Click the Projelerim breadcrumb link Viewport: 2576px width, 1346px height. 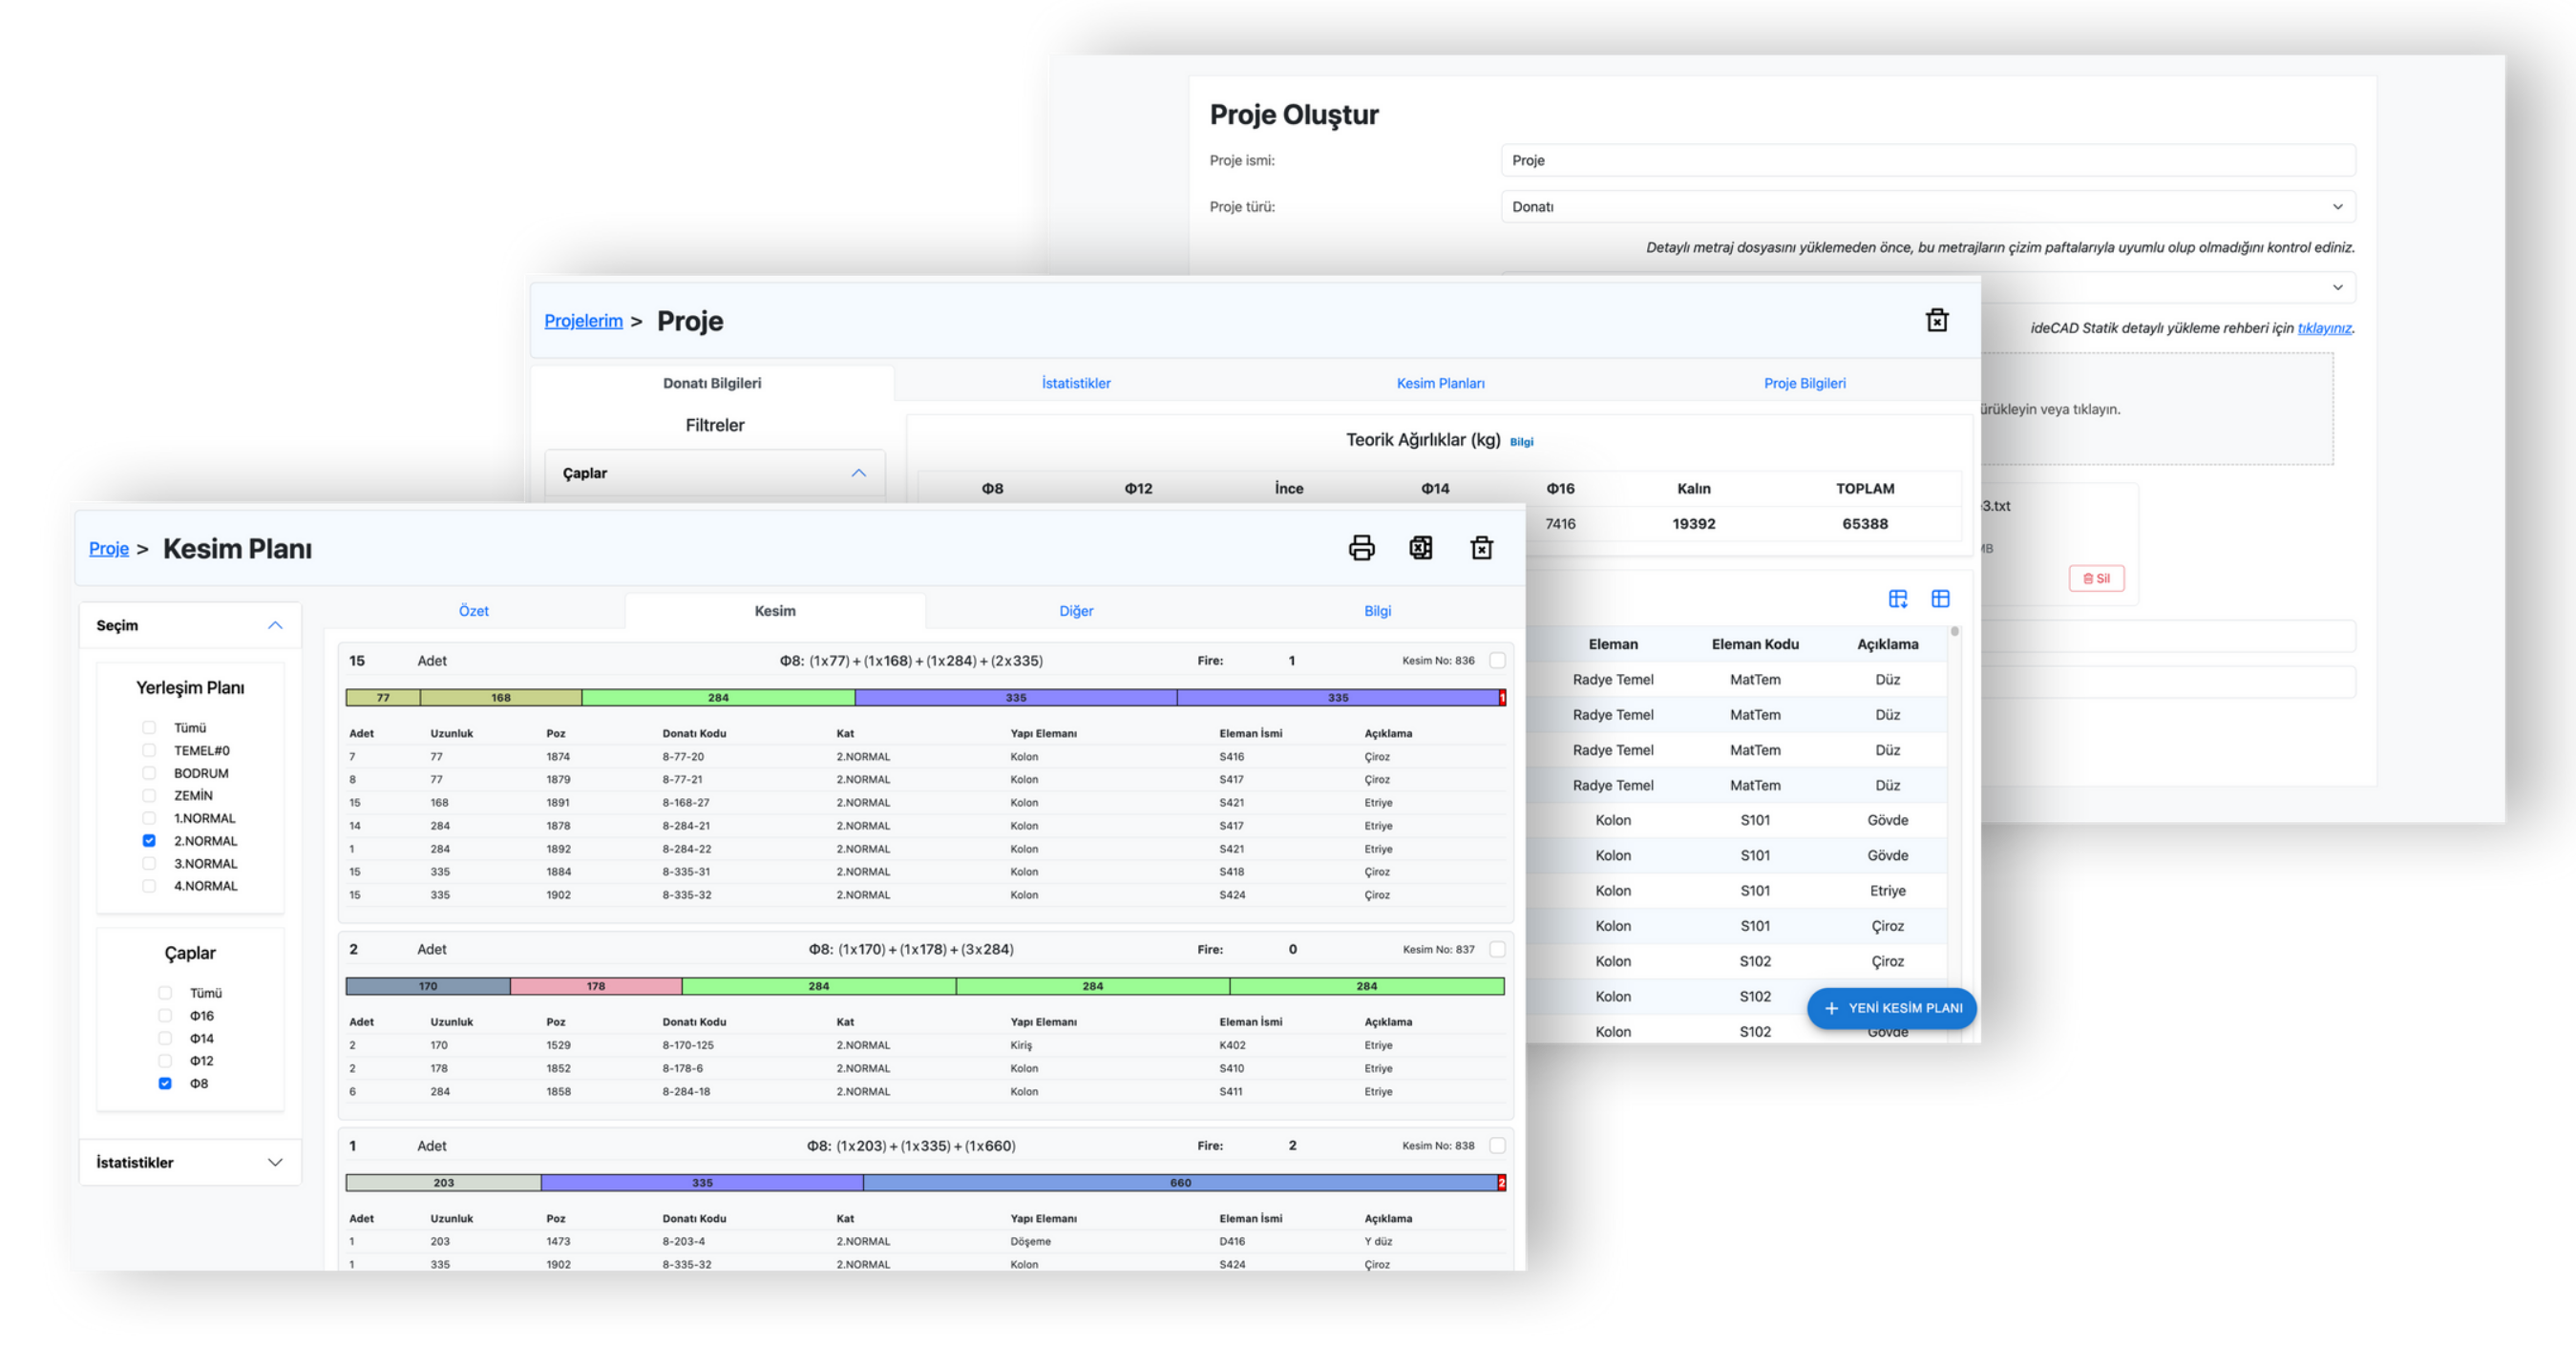pos(583,321)
